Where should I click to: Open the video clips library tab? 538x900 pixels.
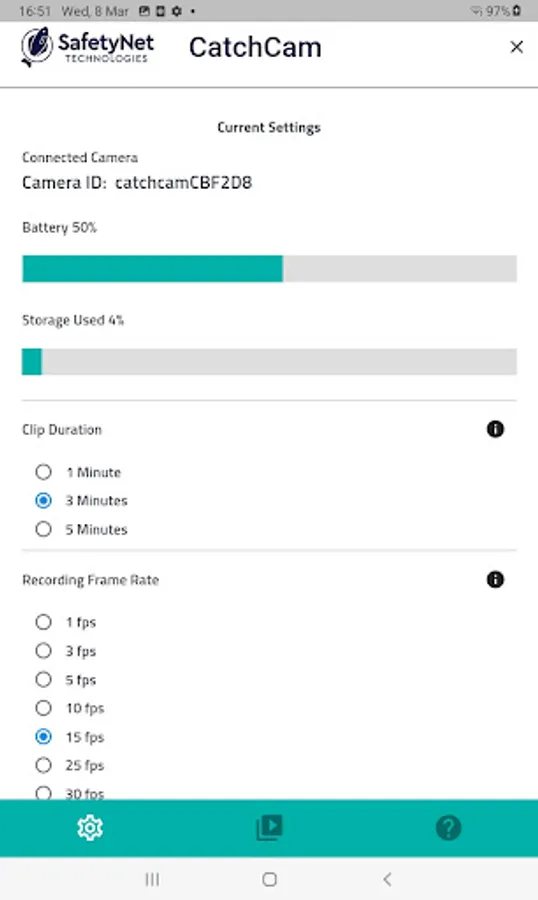pyautogui.click(x=269, y=828)
